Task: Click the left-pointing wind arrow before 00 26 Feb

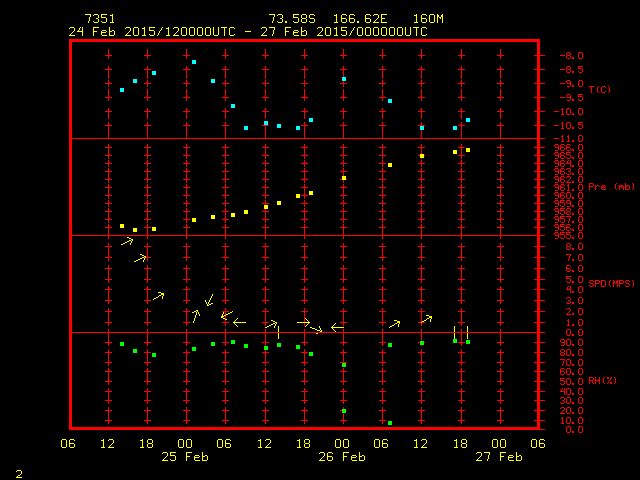Action: (x=337, y=327)
